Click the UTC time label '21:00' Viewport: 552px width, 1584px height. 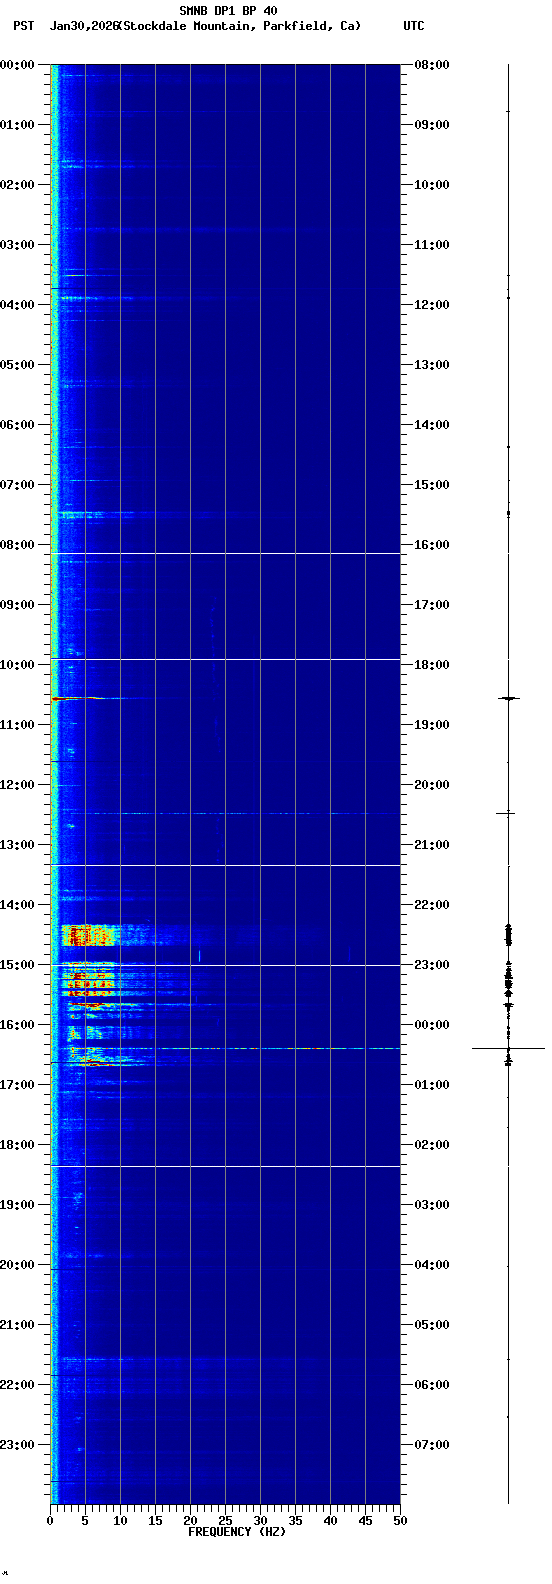pos(432,845)
